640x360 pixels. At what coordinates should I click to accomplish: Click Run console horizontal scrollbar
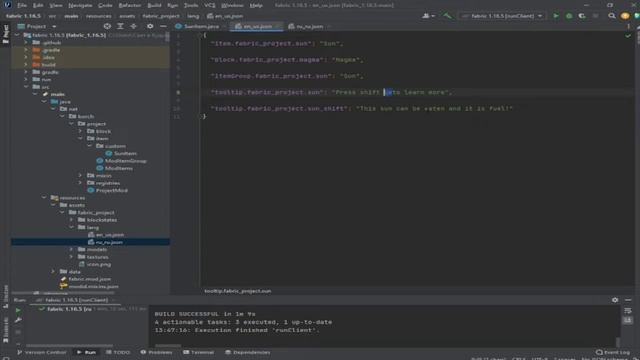tap(168, 346)
